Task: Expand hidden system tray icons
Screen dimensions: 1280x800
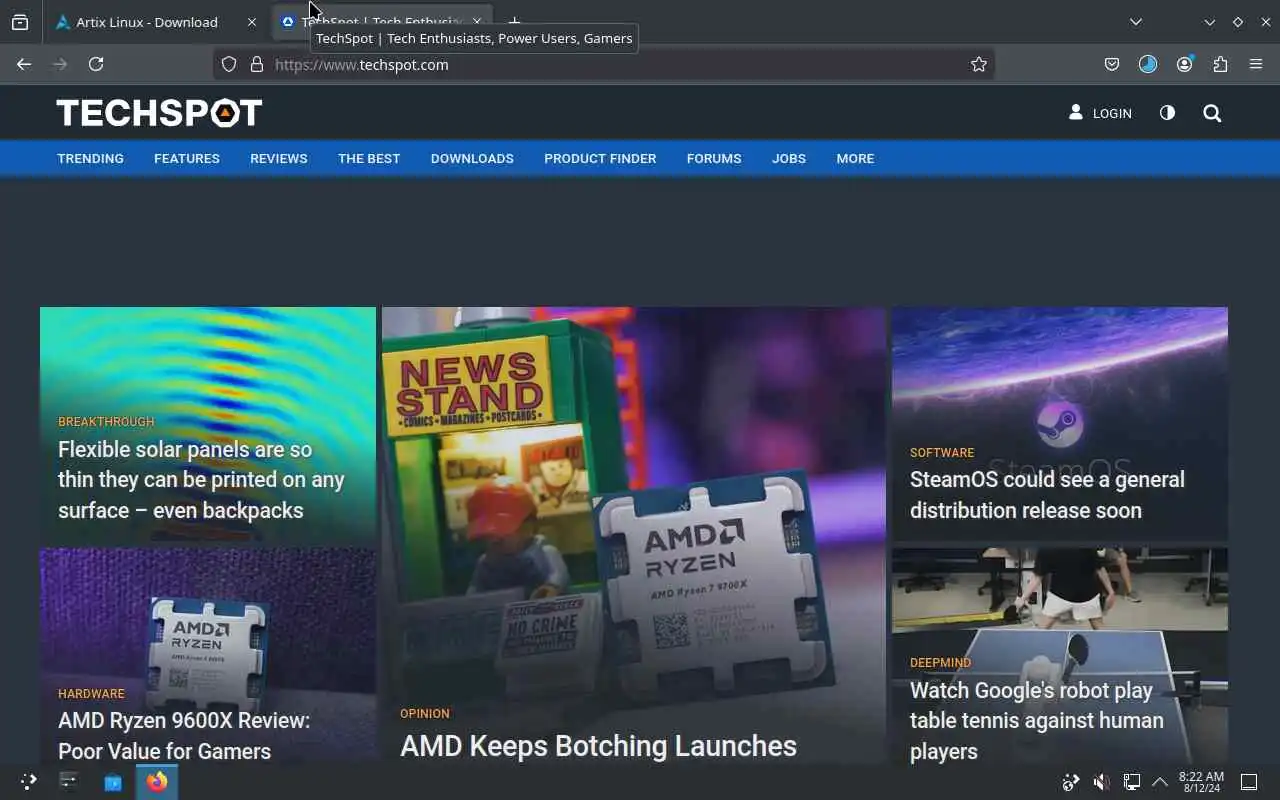Action: (x=1160, y=782)
